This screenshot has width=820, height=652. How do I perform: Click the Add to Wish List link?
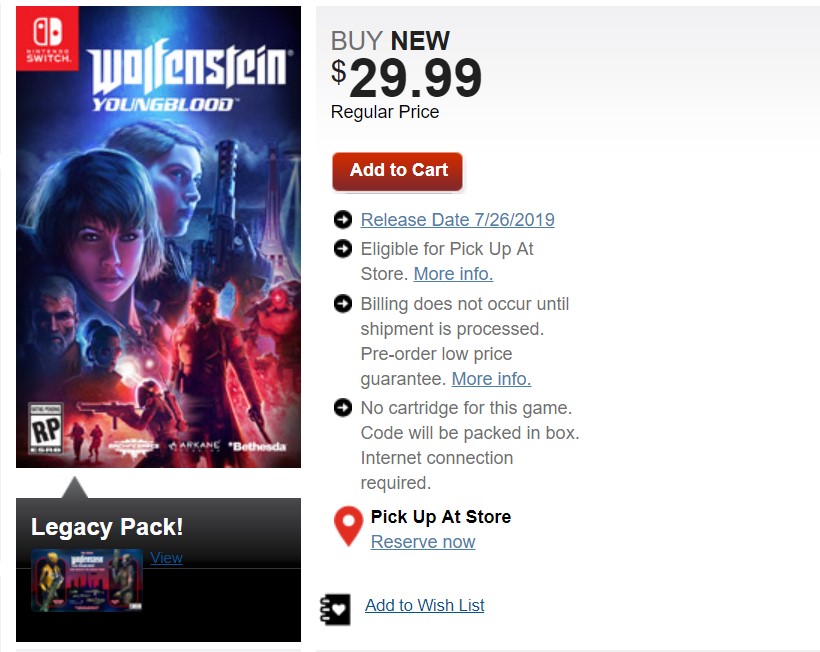tap(424, 605)
